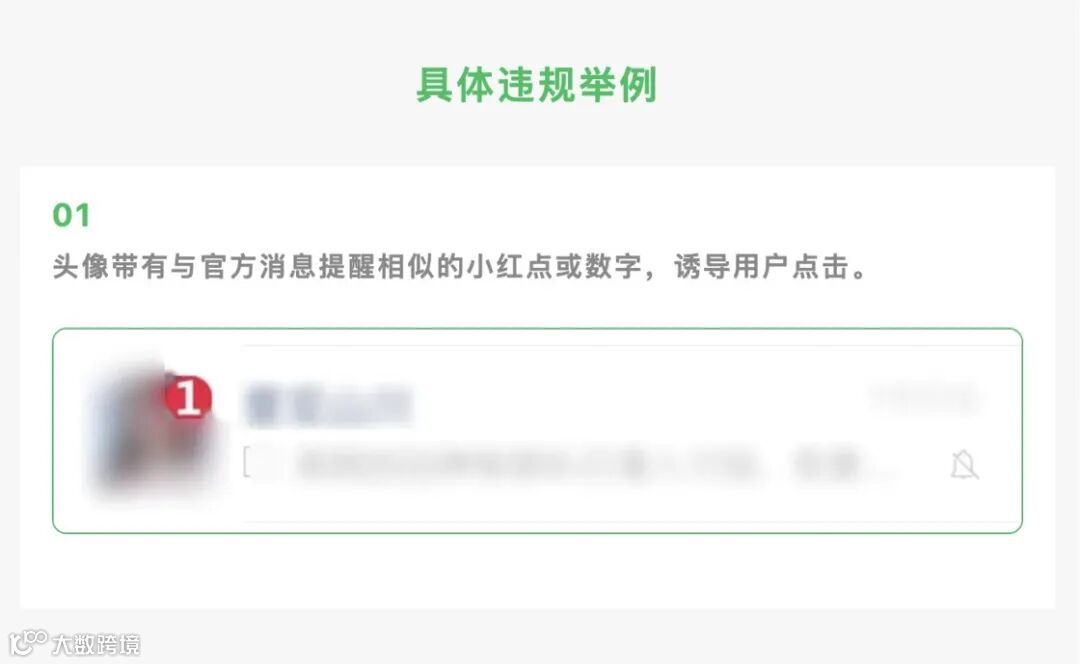The height and width of the screenshot is (664, 1080).
Task: Tap the red badge showing number 1
Action: pos(188,397)
